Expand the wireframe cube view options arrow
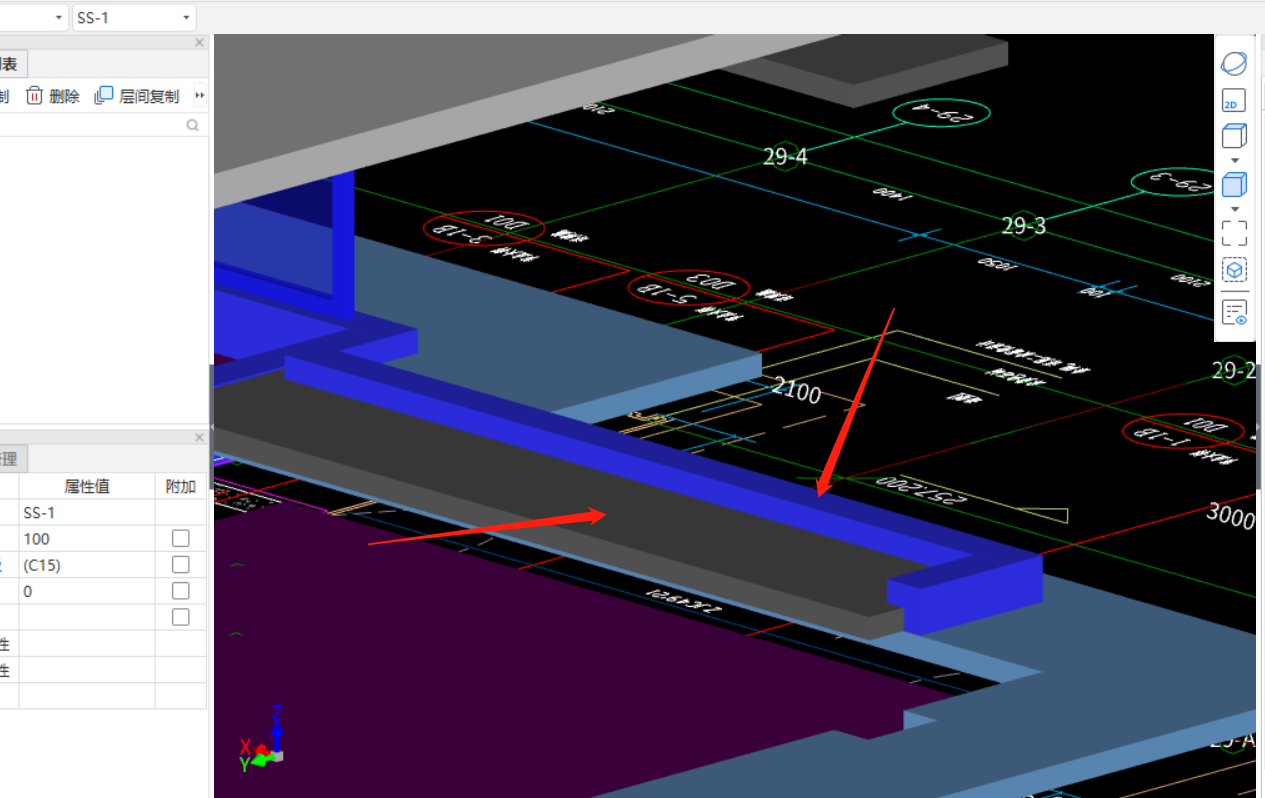 pos(1234,160)
